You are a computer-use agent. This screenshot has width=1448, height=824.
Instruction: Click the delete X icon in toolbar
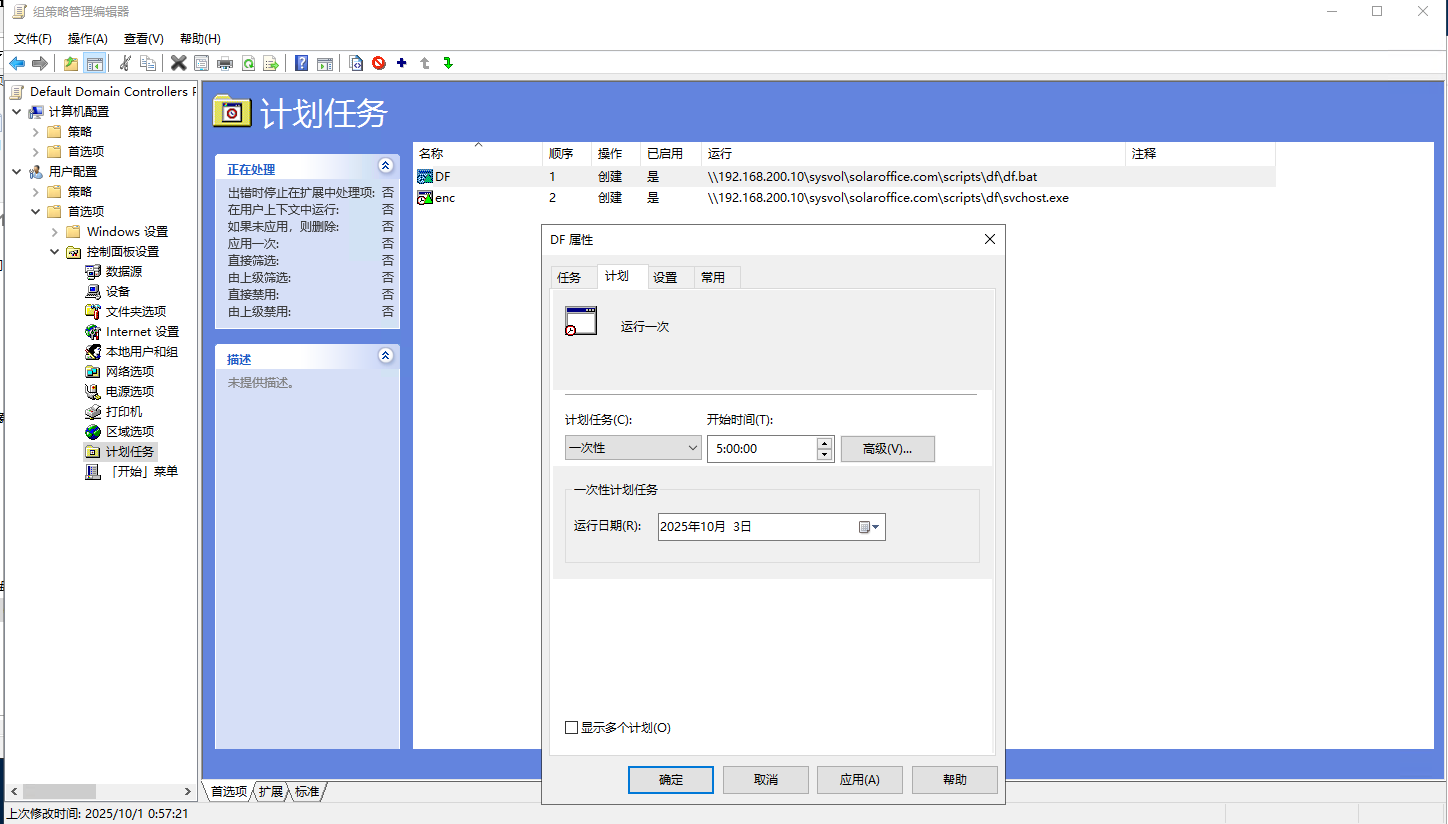point(178,63)
